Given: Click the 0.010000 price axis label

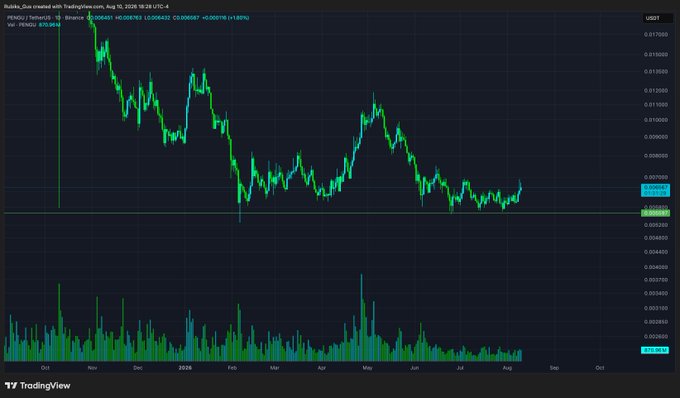Looking at the screenshot, I should click(655, 120).
